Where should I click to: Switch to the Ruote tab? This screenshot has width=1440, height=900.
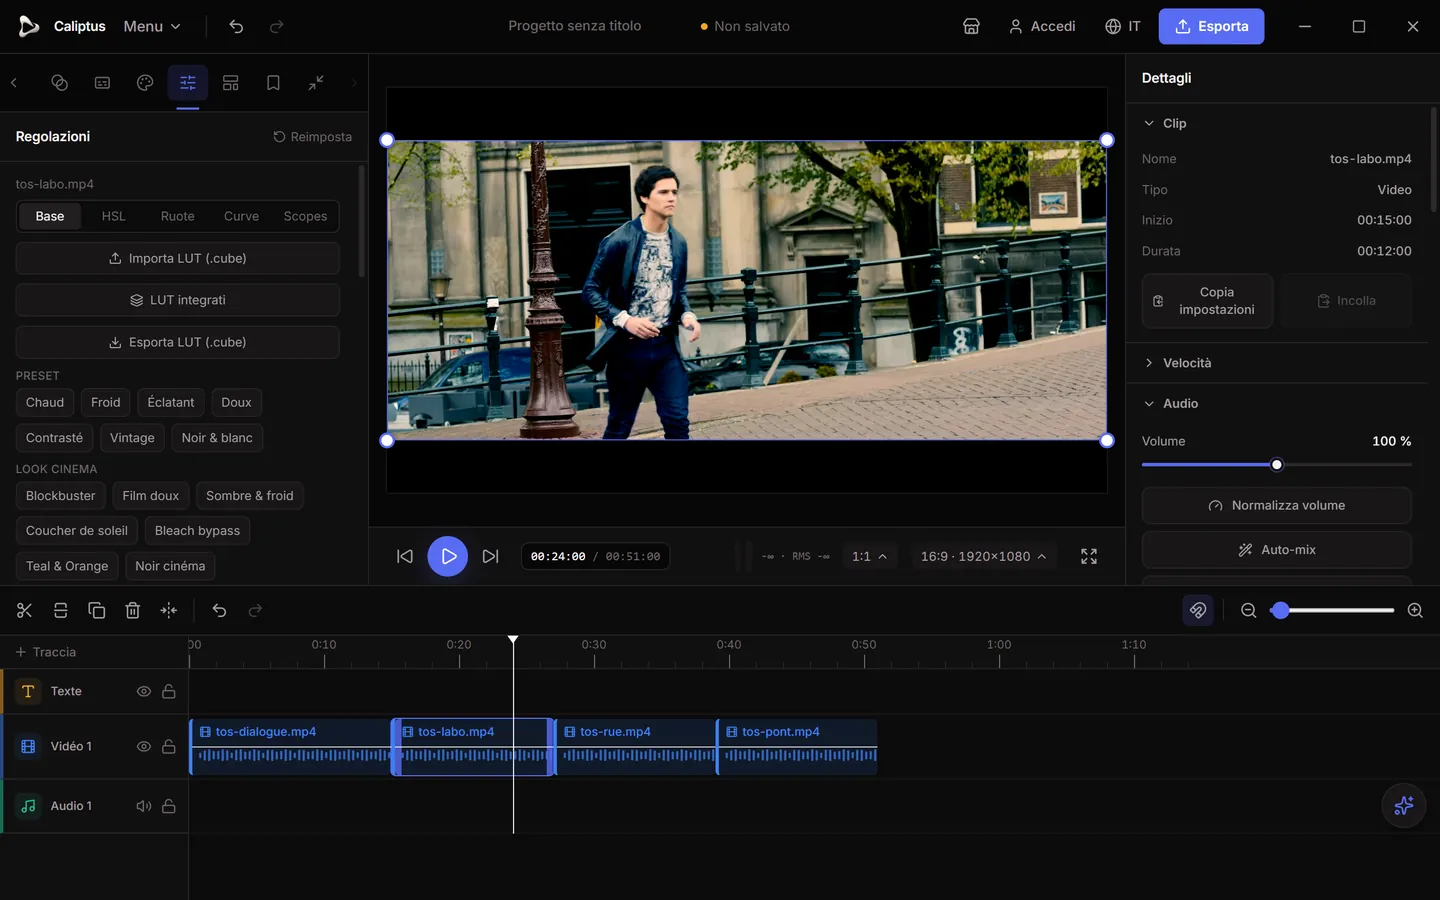(178, 216)
